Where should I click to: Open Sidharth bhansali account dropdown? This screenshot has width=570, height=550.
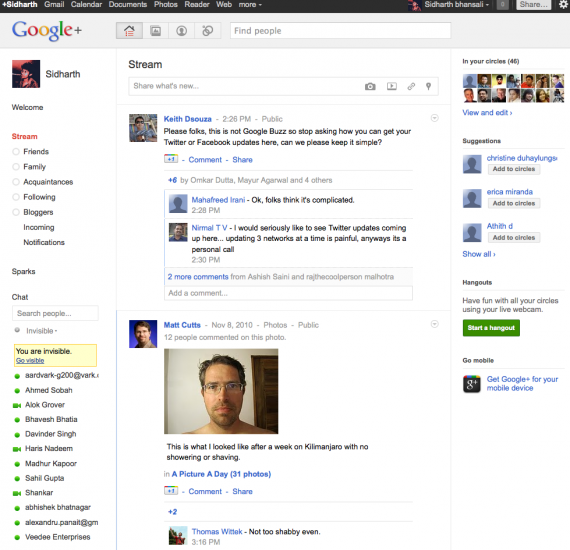click(x=457, y=4)
